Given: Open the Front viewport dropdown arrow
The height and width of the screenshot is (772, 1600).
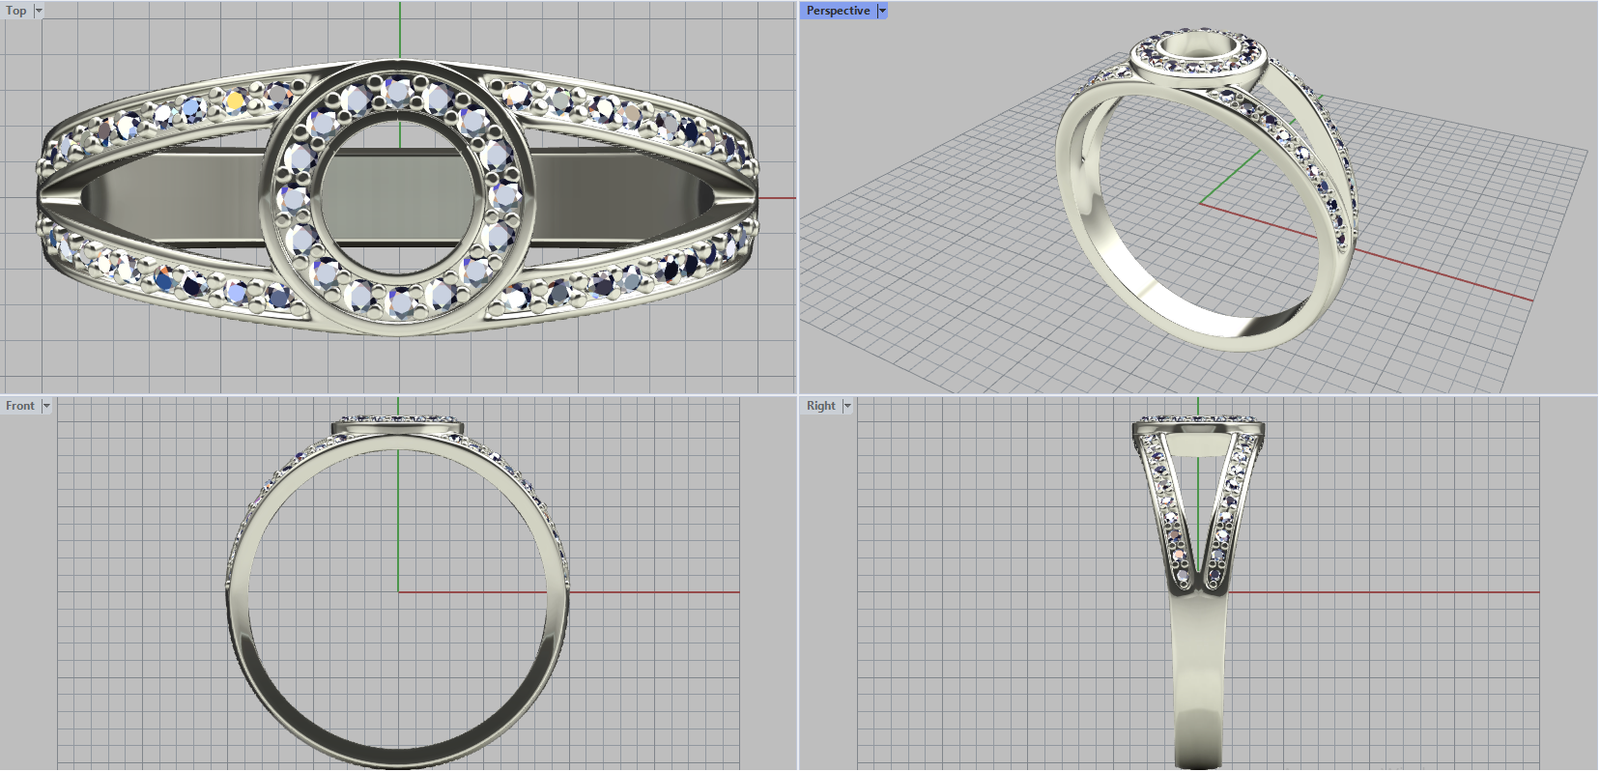Looking at the screenshot, I should (46, 406).
